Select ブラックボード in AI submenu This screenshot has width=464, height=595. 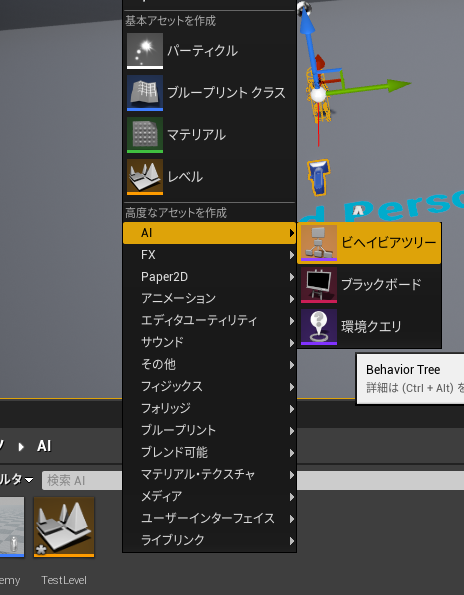[x=369, y=285]
